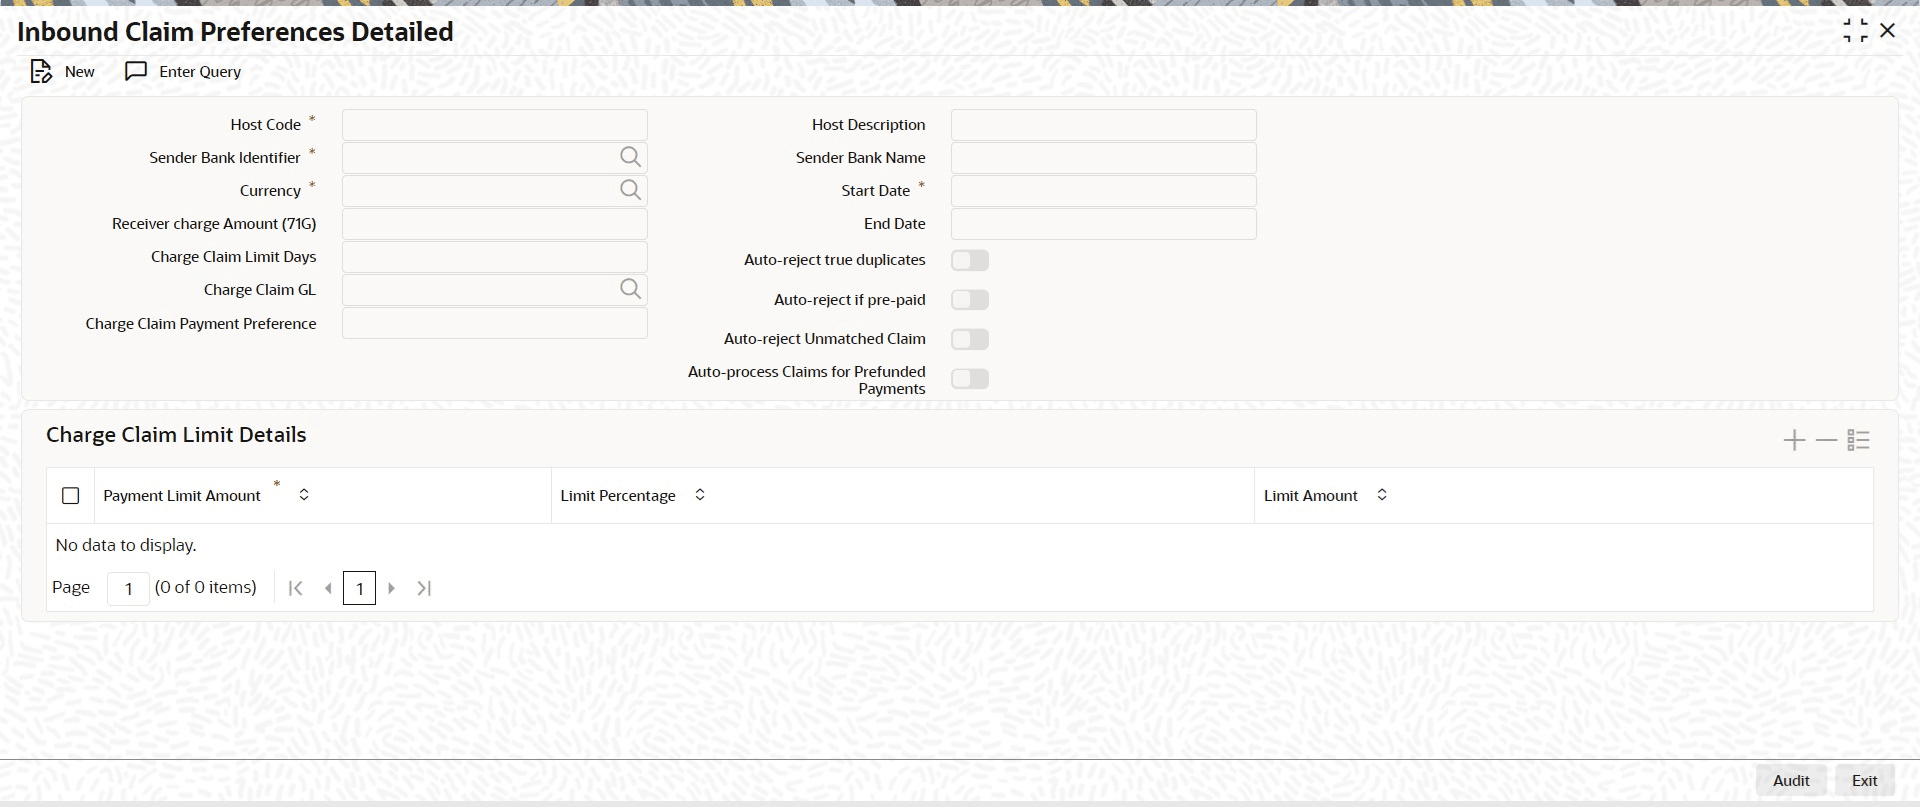Sort by Limit Amount column
This screenshot has height=807, width=1920.
(x=1382, y=495)
